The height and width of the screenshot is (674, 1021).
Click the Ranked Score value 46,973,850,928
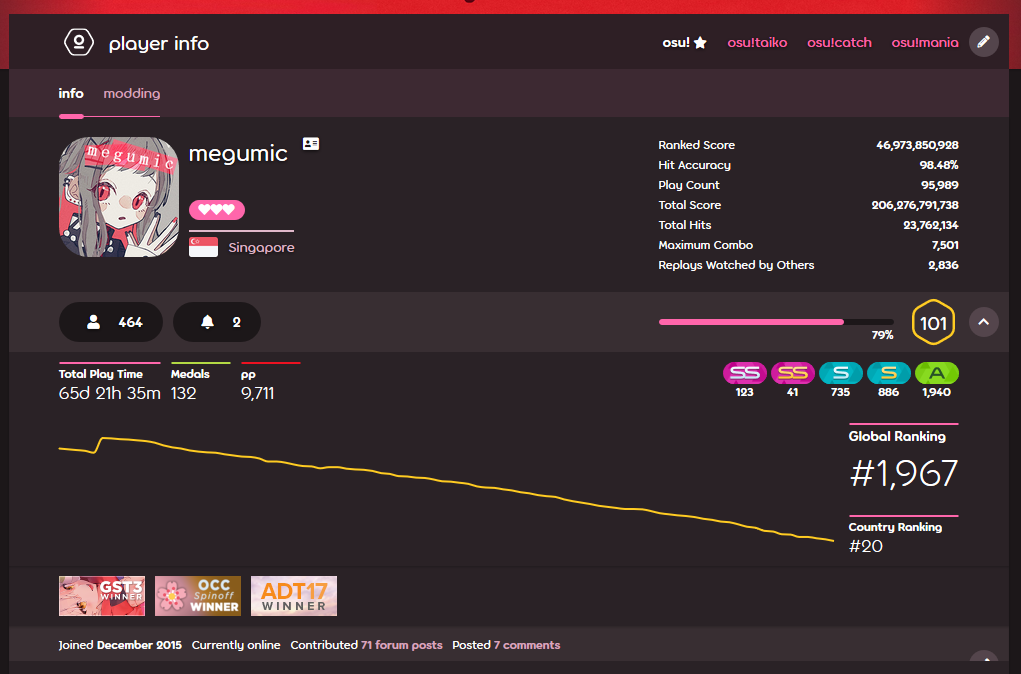(x=917, y=145)
